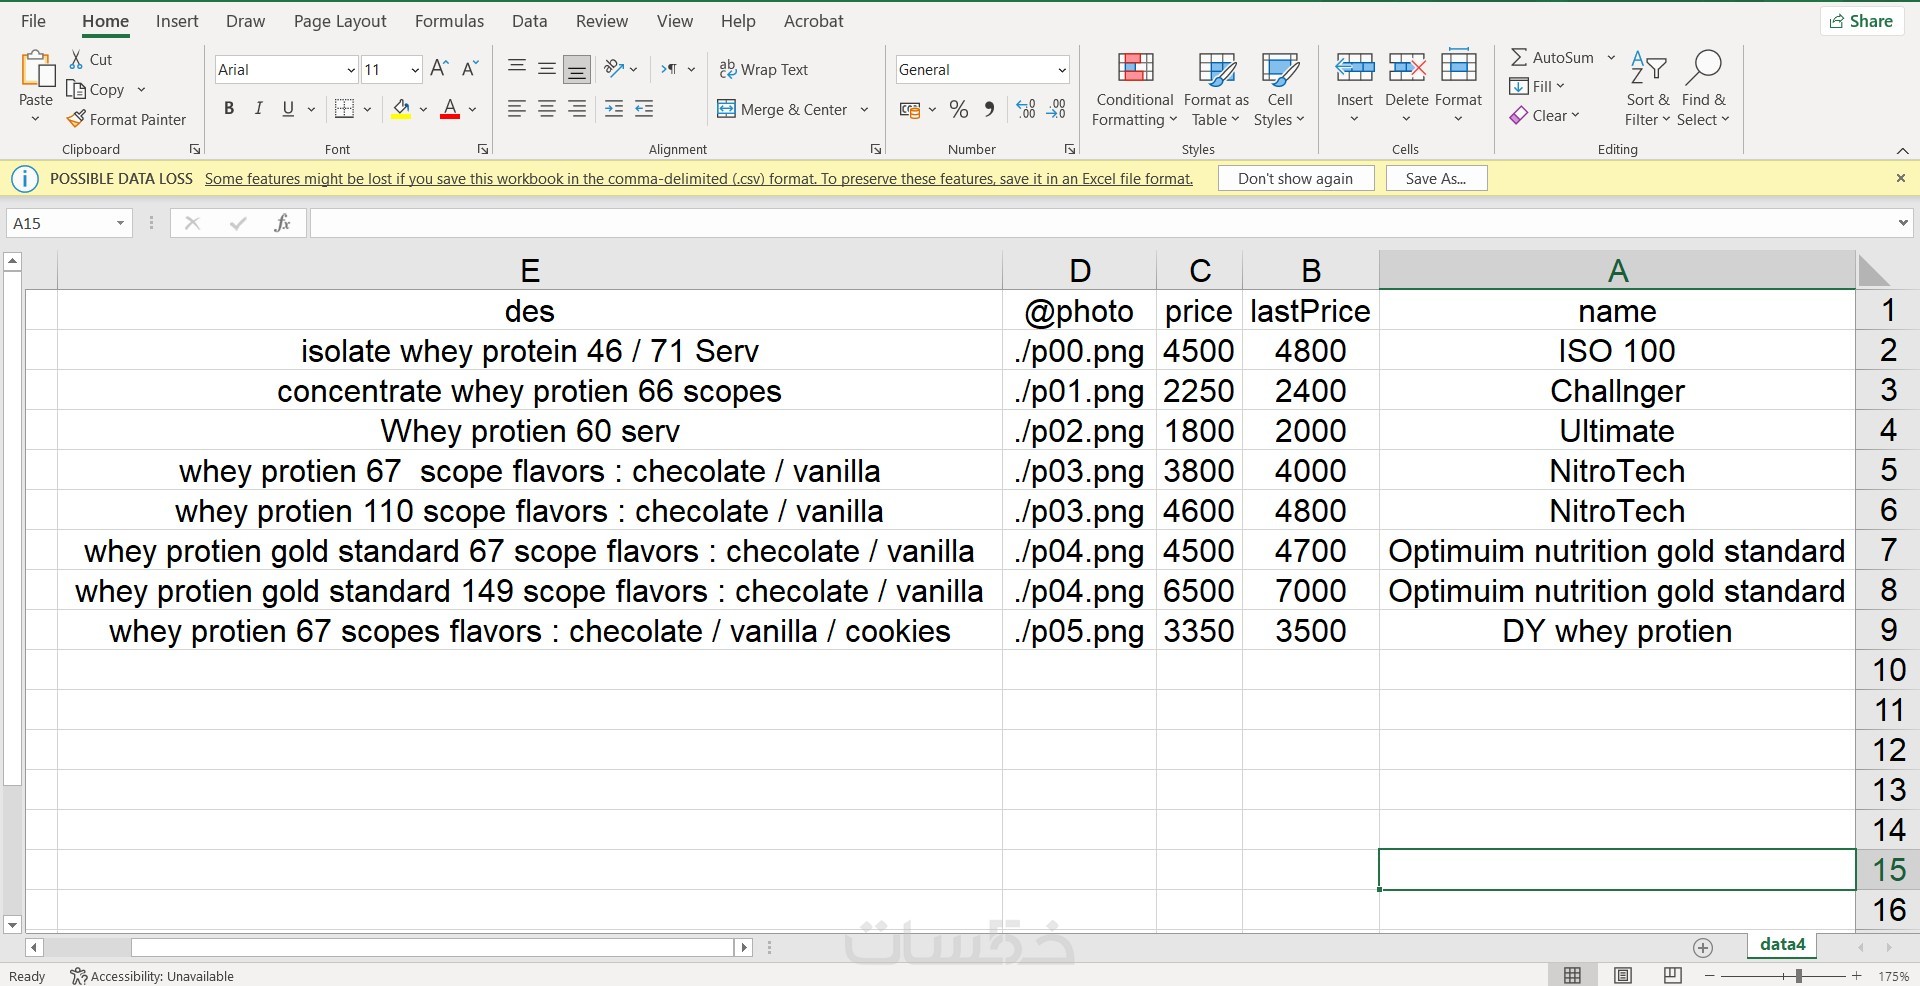Open Format as Table gallery
The width and height of the screenshot is (1920, 986).
tap(1216, 89)
